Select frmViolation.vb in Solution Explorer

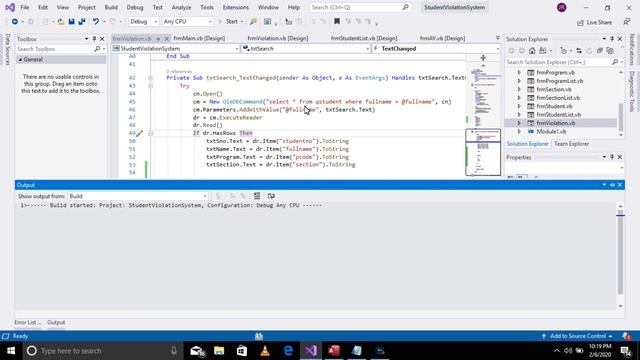(556, 123)
